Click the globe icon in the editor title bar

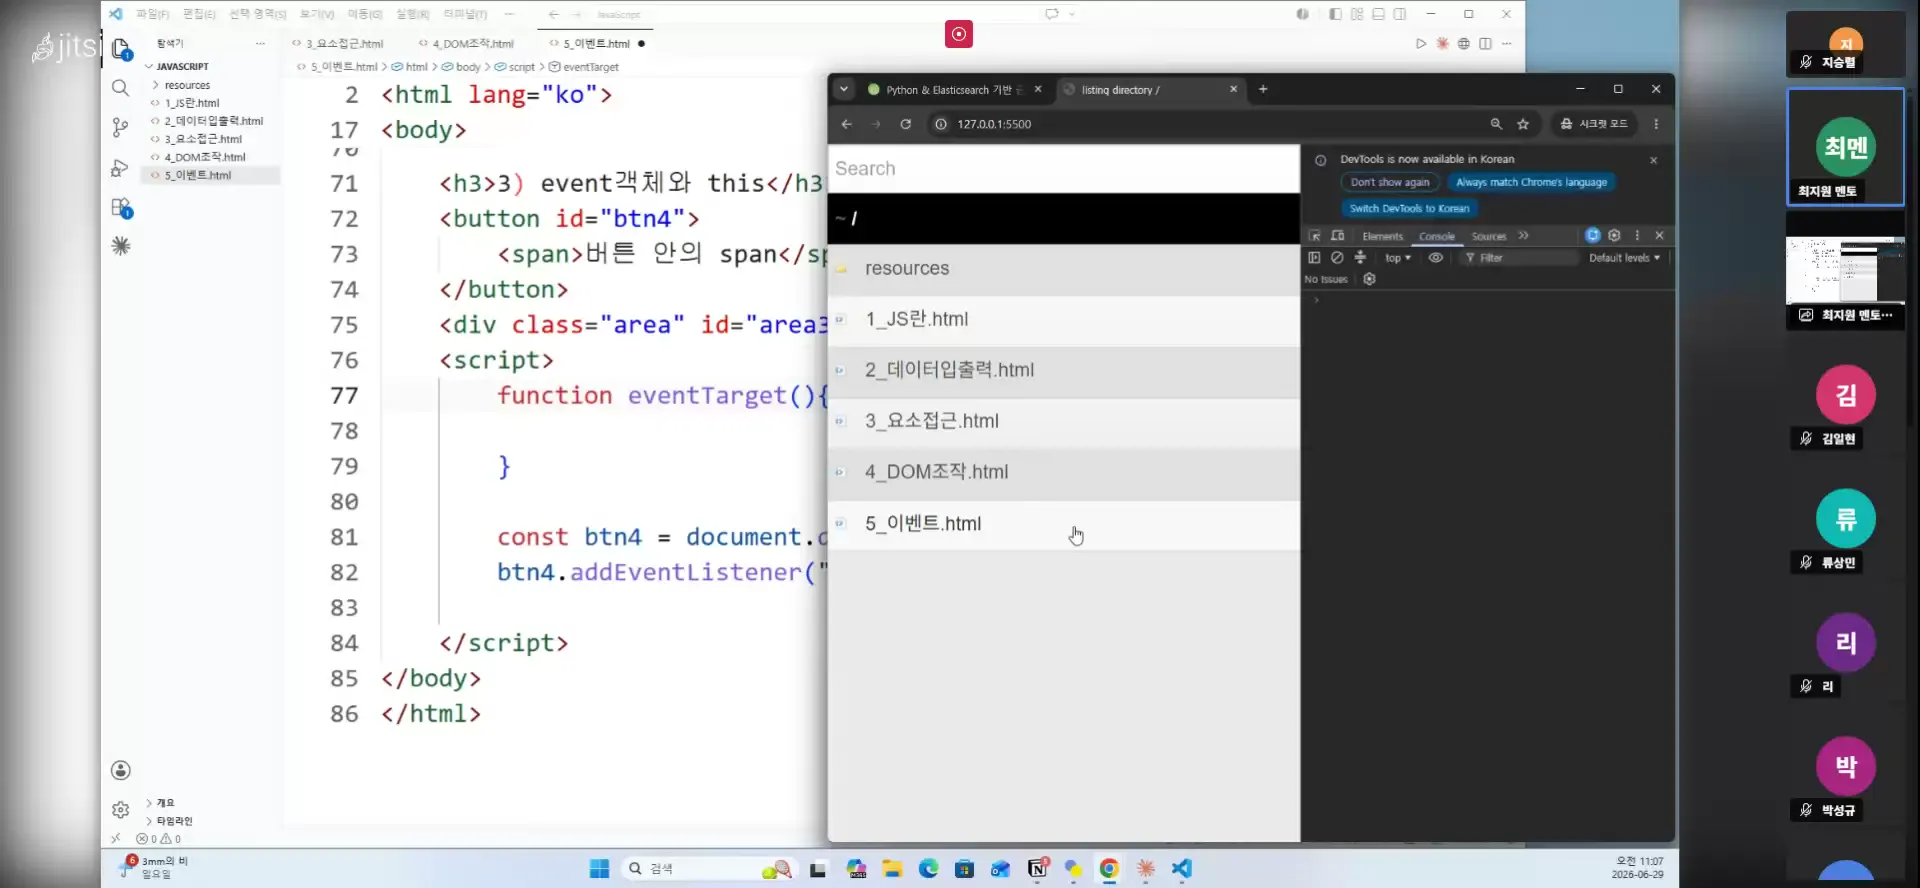(x=1463, y=44)
